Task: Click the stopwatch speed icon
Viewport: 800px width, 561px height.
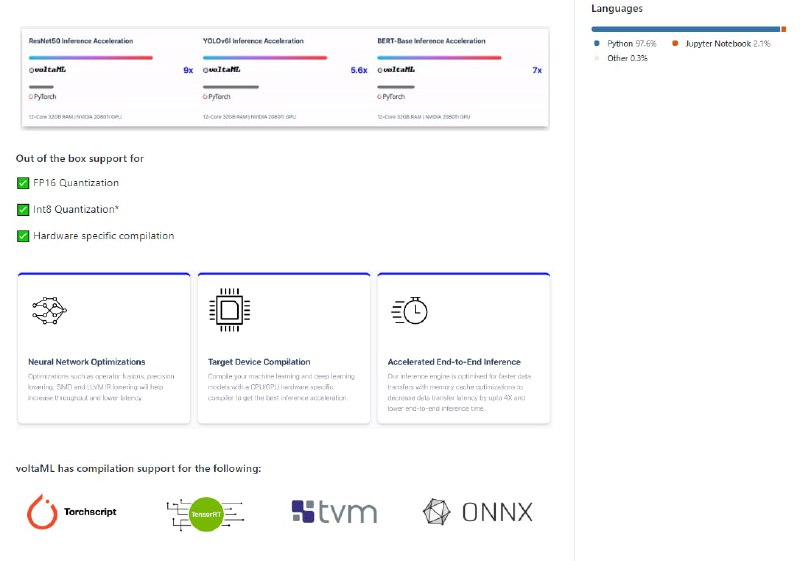Action: tap(408, 311)
